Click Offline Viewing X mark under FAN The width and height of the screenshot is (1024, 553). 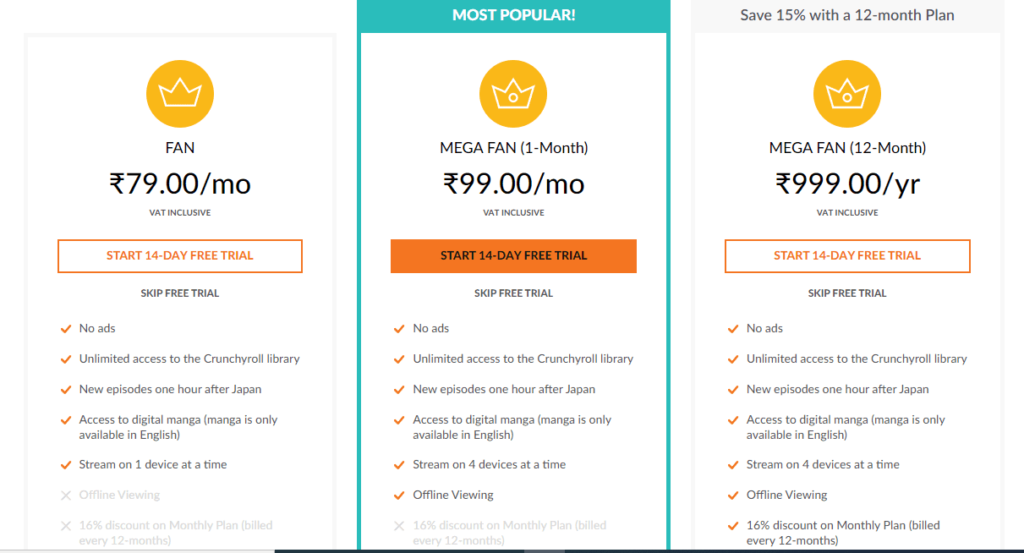point(66,495)
